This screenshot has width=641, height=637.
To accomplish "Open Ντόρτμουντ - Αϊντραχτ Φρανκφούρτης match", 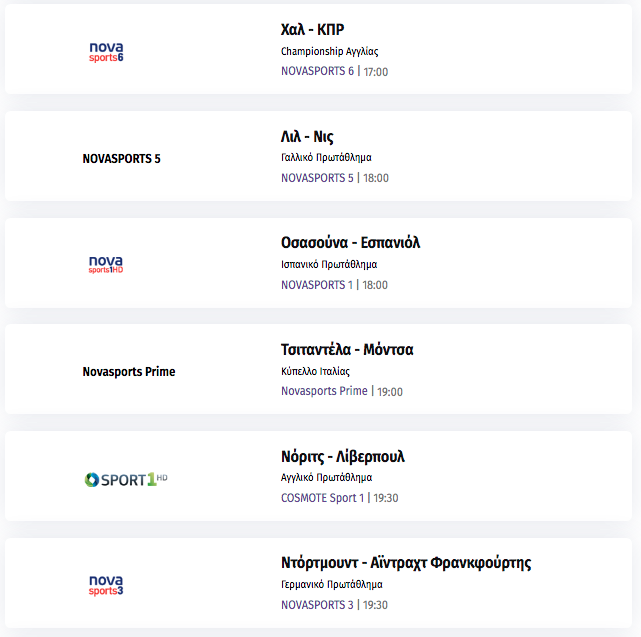I will (406, 563).
